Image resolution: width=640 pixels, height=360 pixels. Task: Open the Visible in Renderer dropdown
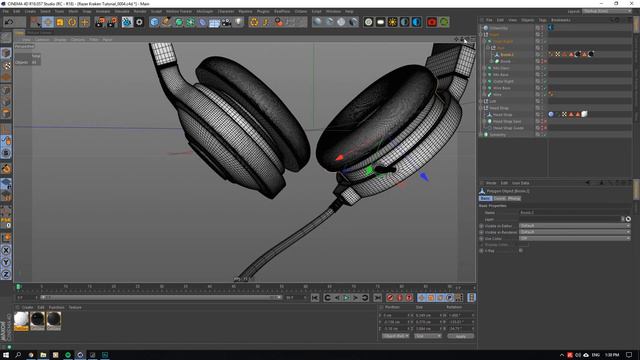tap(575, 232)
